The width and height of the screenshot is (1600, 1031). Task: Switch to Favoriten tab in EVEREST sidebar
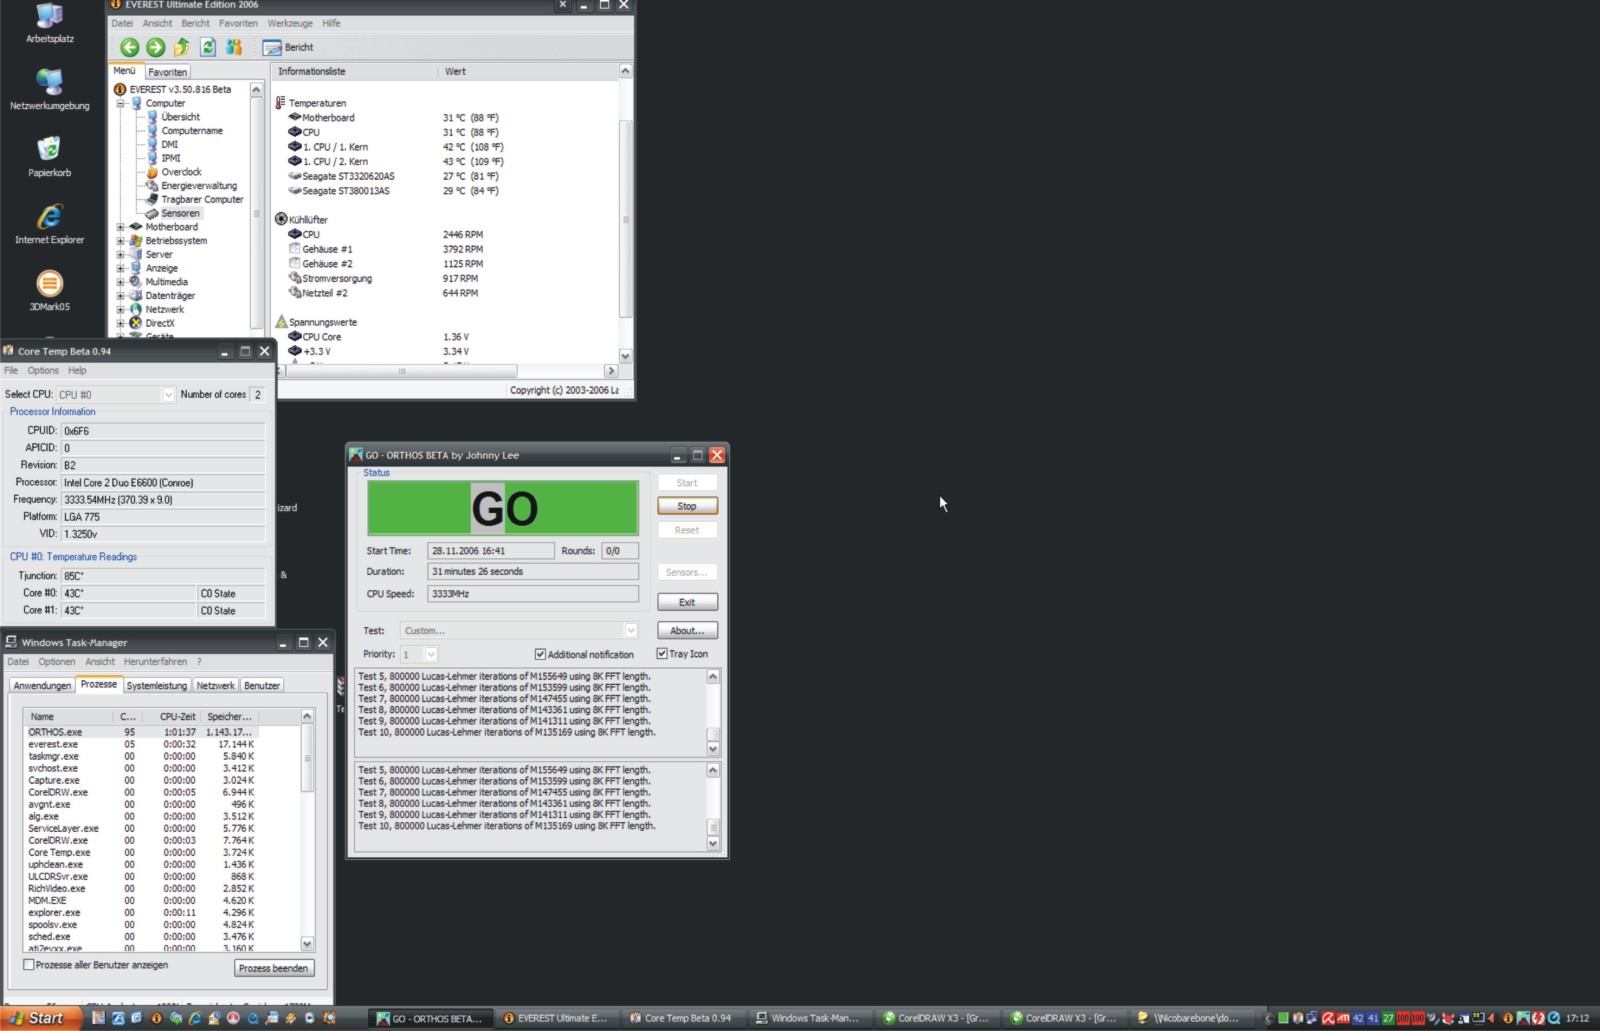167,72
